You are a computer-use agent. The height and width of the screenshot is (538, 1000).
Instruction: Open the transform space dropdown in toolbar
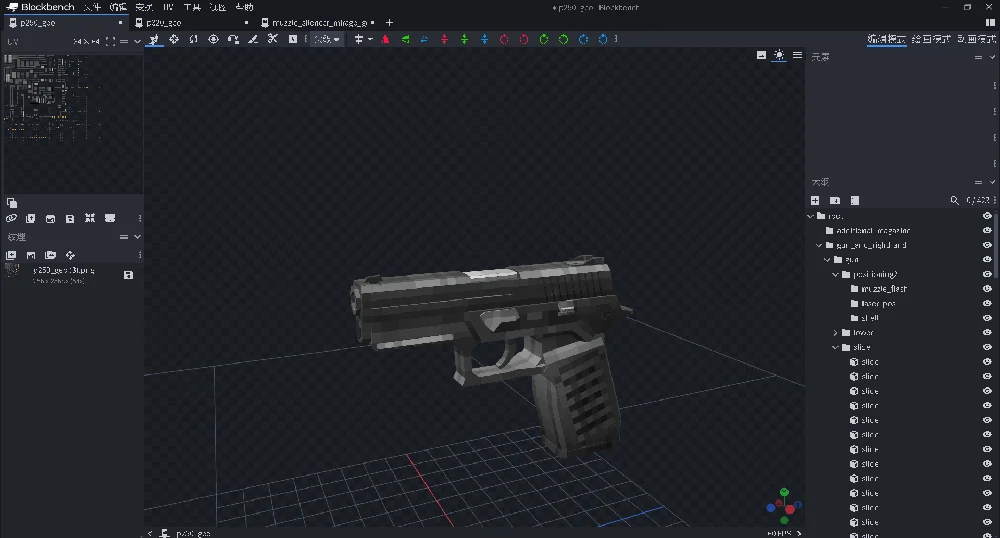[327, 40]
